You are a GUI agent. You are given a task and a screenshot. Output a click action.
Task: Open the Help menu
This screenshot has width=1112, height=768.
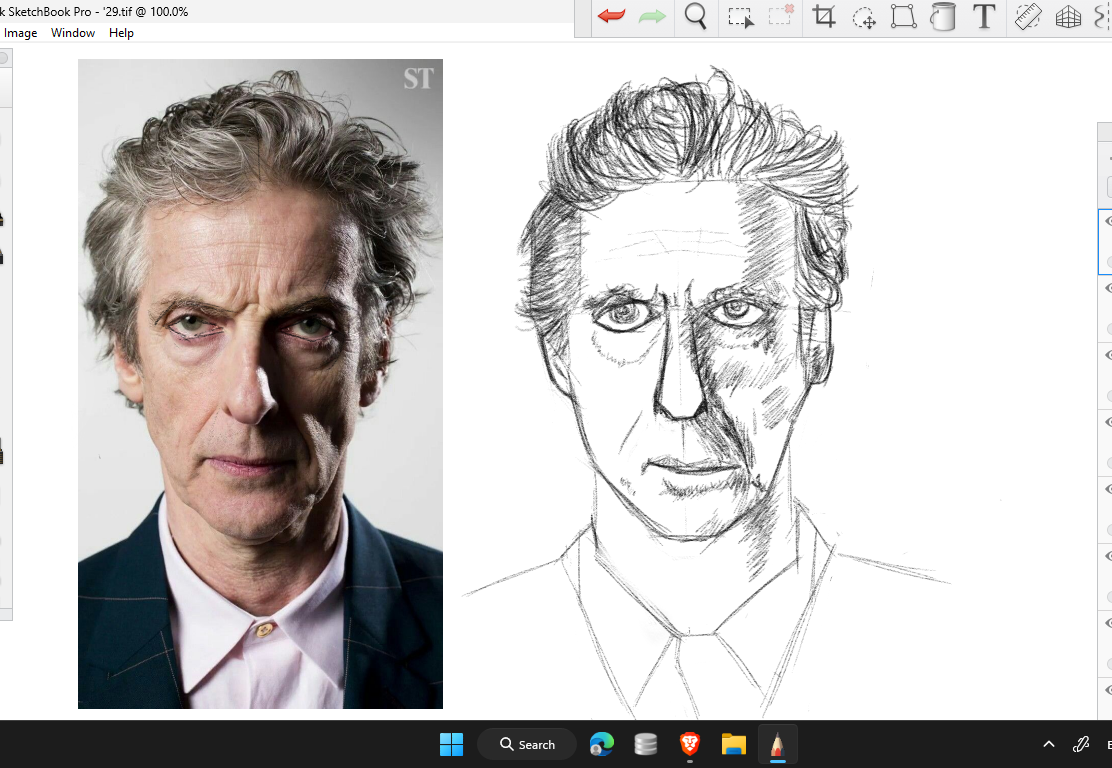click(x=121, y=33)
